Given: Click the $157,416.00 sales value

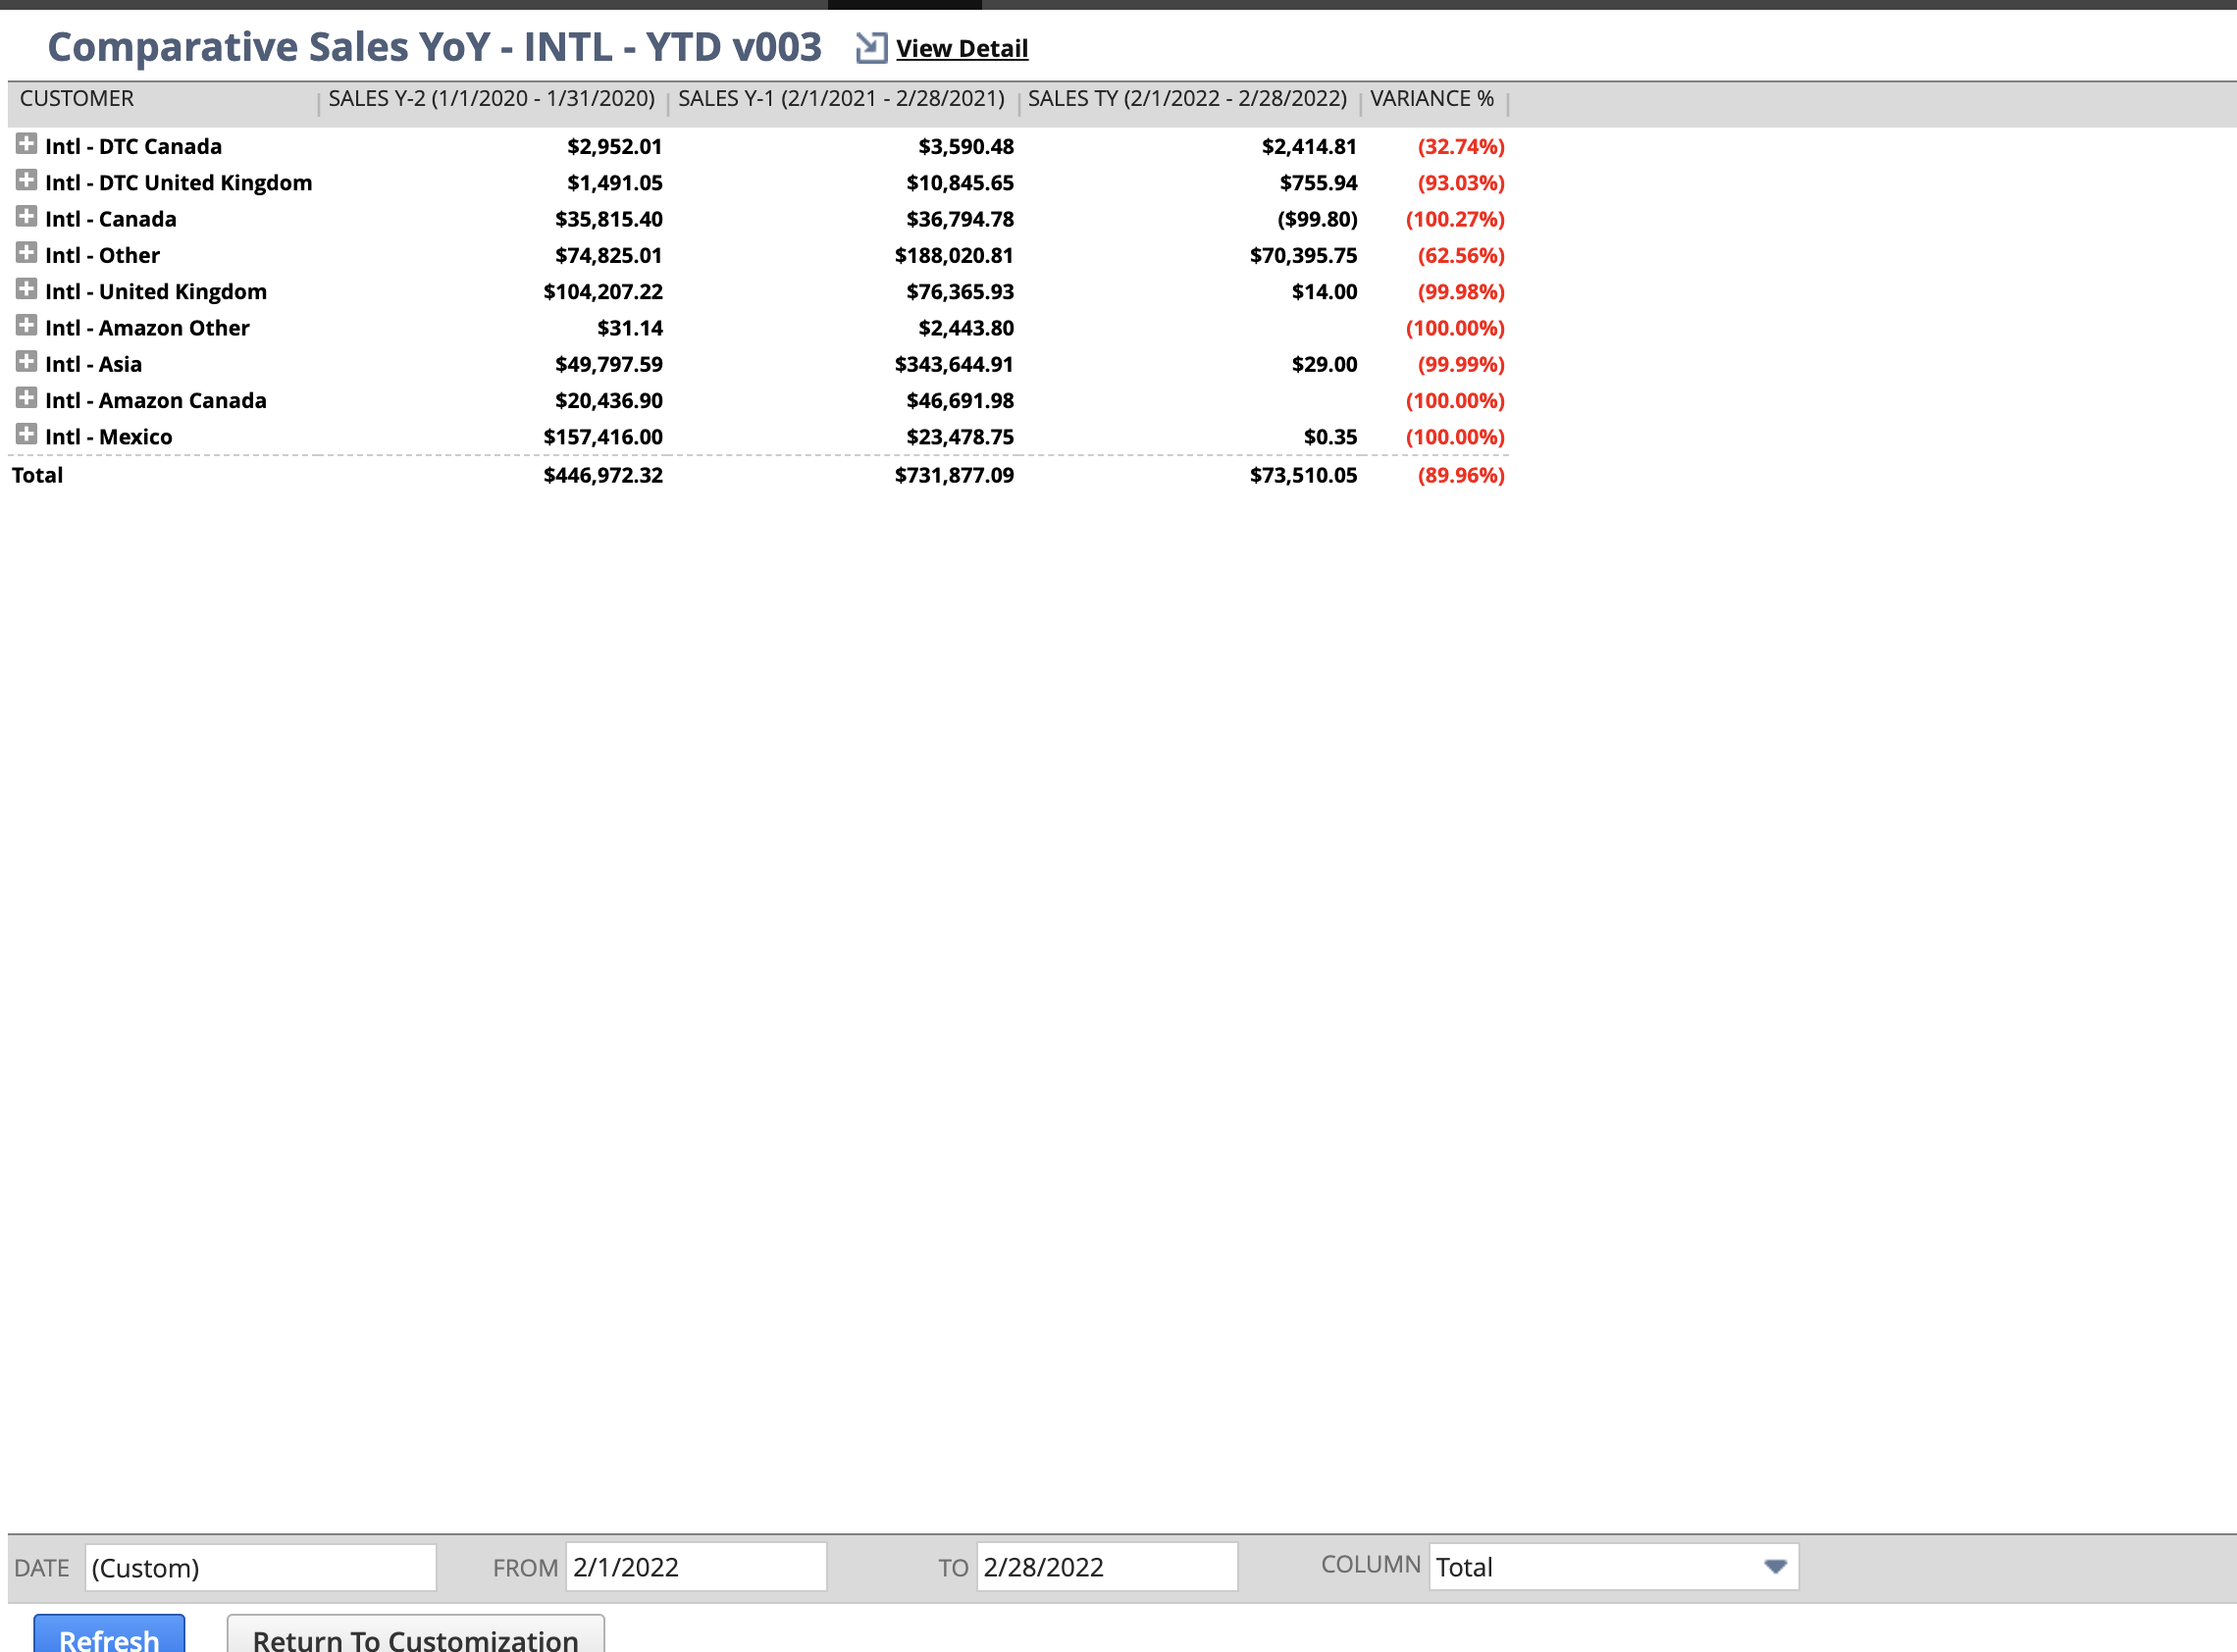Looking at the screenshot, I should coord(602,437).
